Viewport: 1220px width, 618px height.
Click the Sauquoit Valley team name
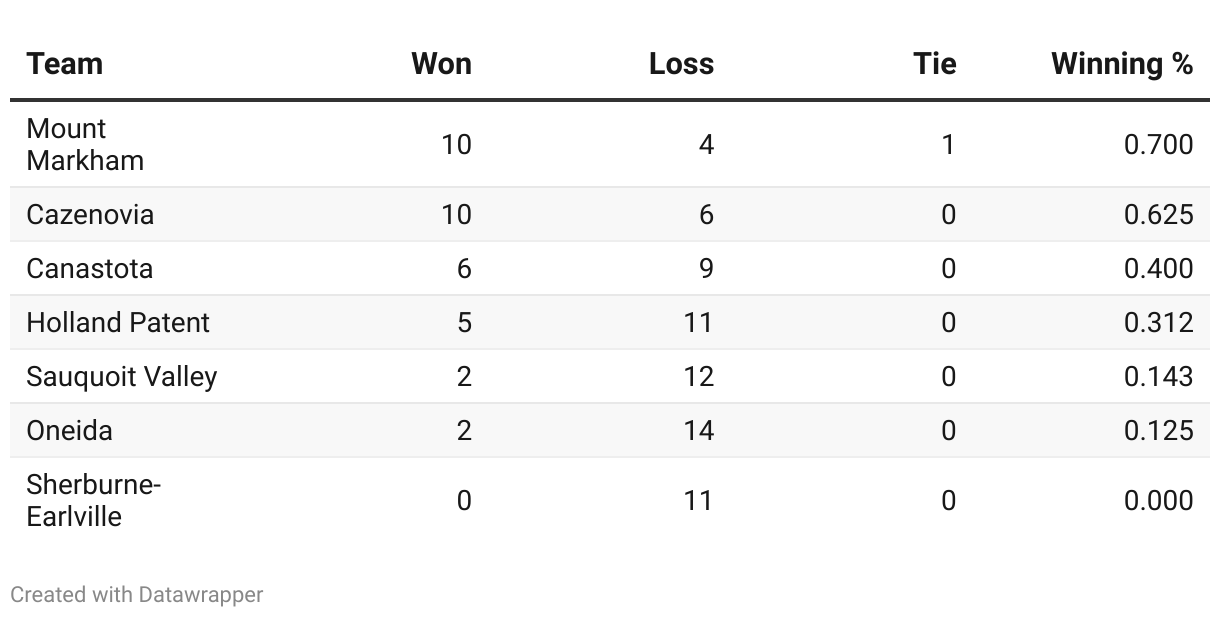[121, 377]
